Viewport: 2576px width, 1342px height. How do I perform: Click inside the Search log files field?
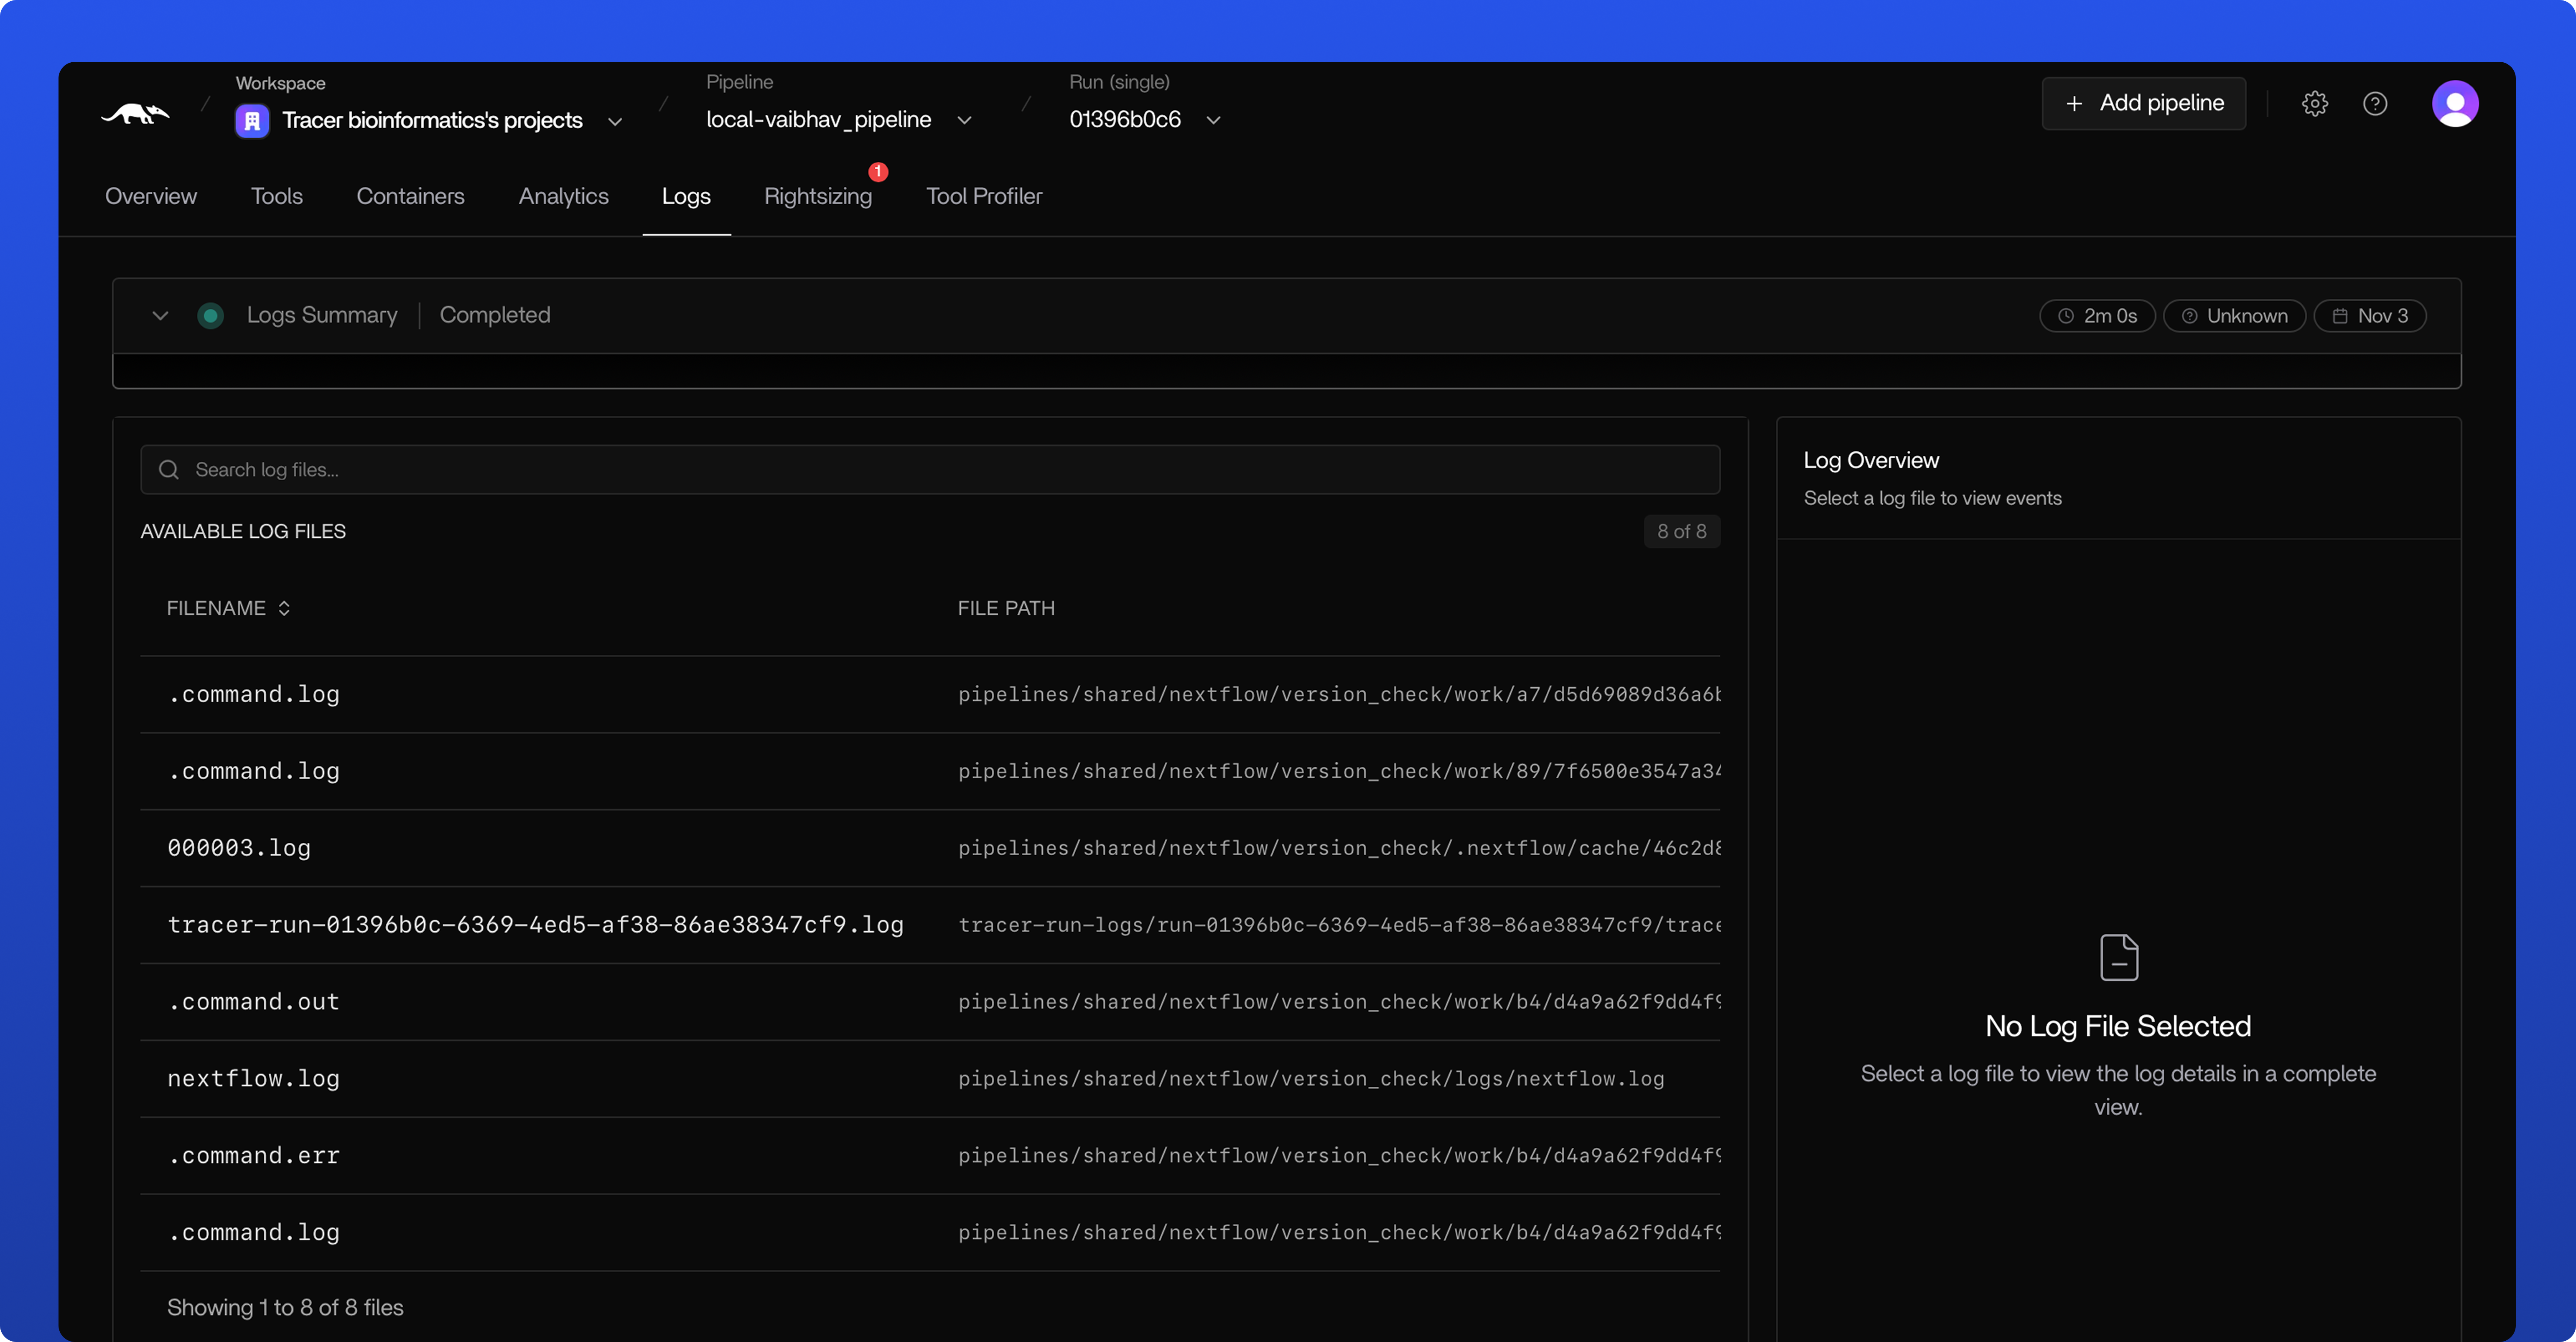700,469
